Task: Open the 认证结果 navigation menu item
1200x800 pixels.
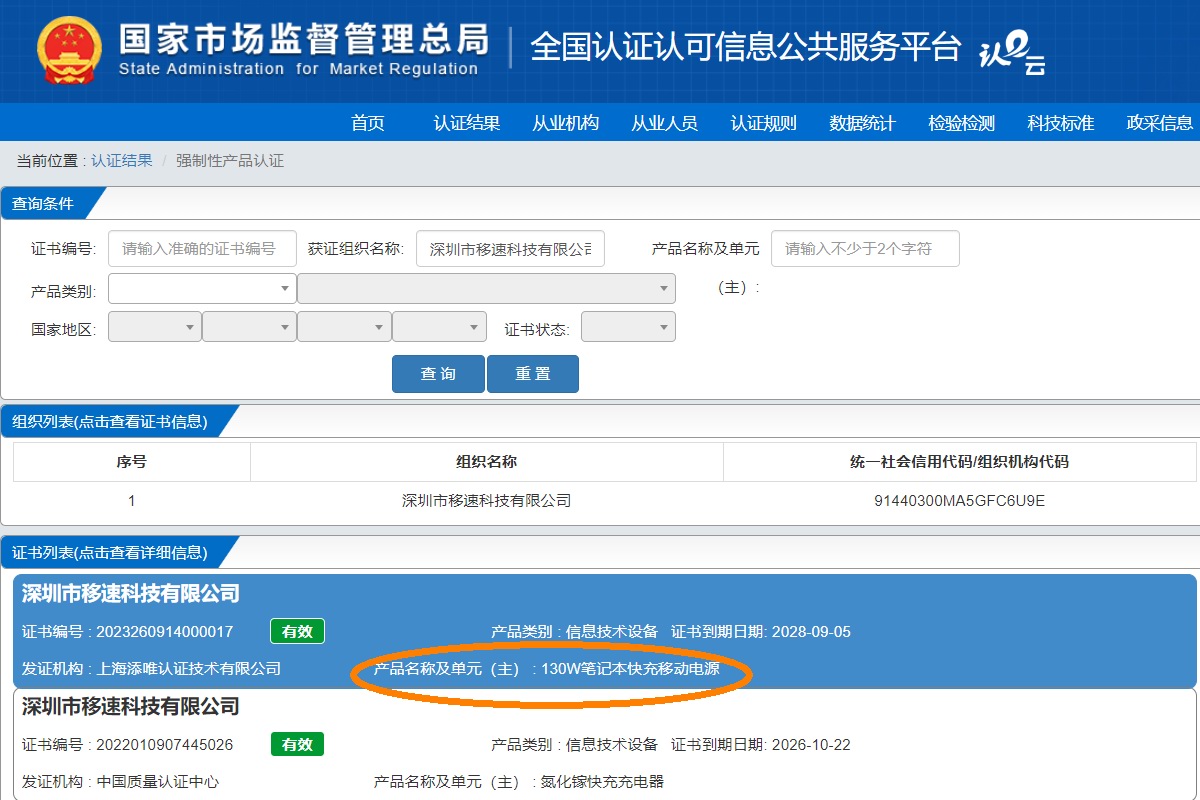Action: coord(467,123)
